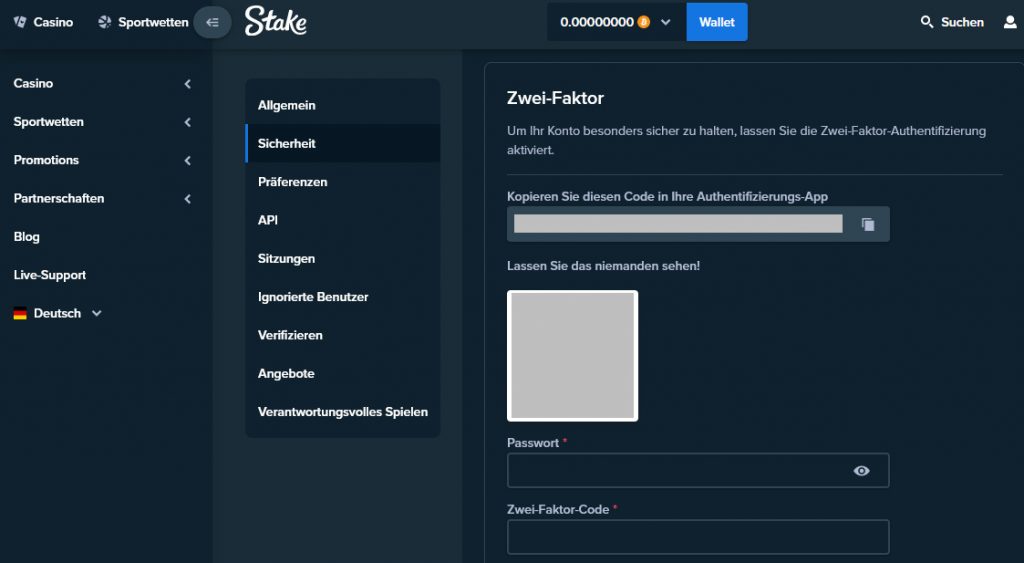Screen dimensions: 1024x563
Task: Open the Wallet
Action: [x=716, y=22]
